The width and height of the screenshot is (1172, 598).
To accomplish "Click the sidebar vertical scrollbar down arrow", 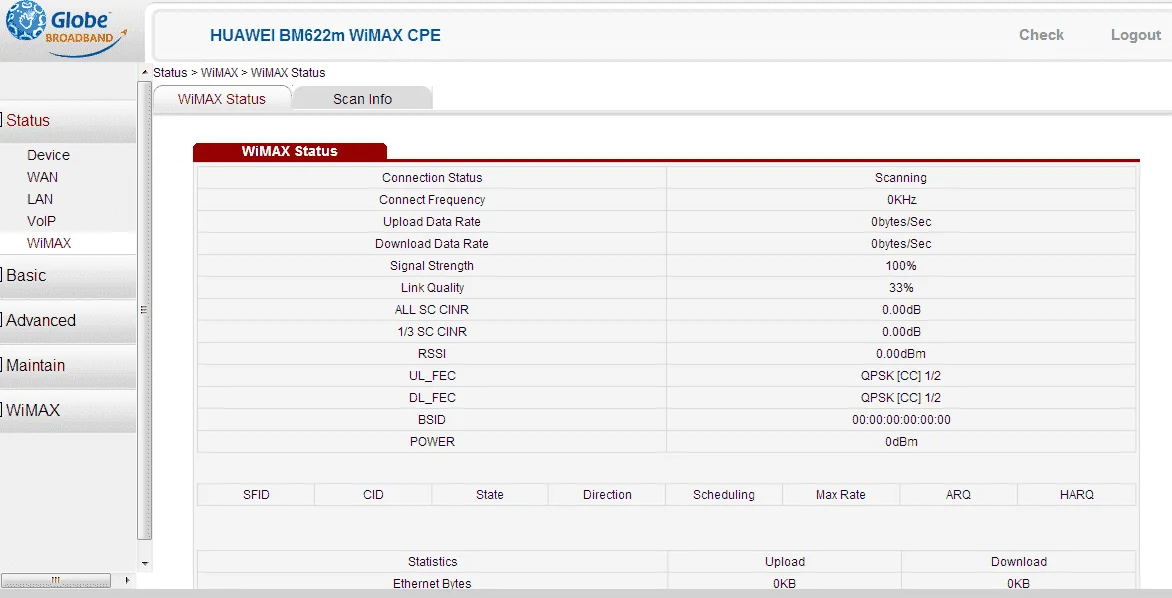I will [x=144, y=564].
